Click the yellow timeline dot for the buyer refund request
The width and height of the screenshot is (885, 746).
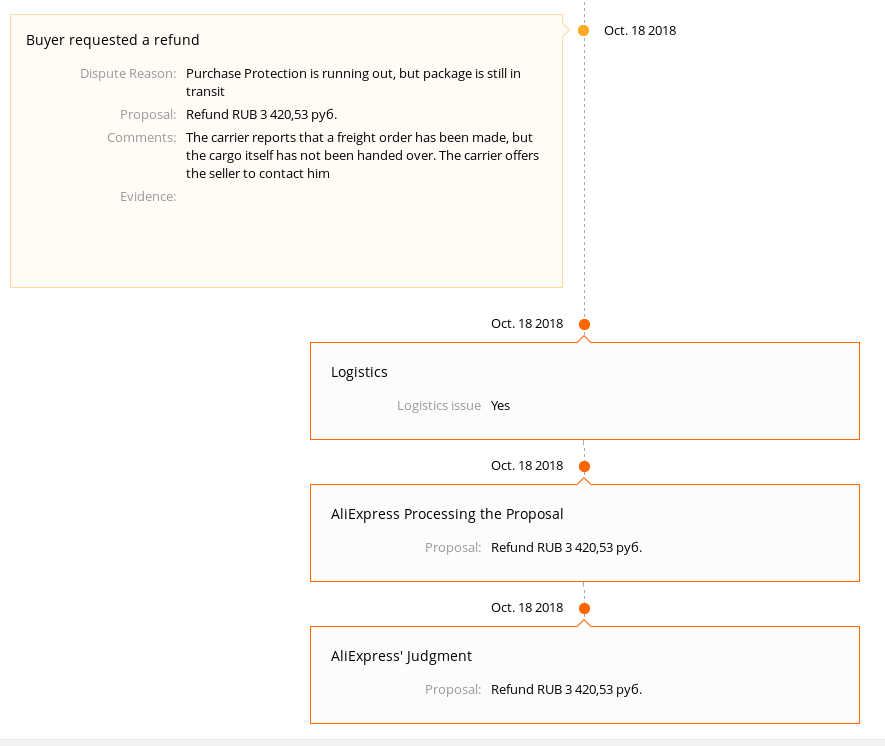pos(584,31)
